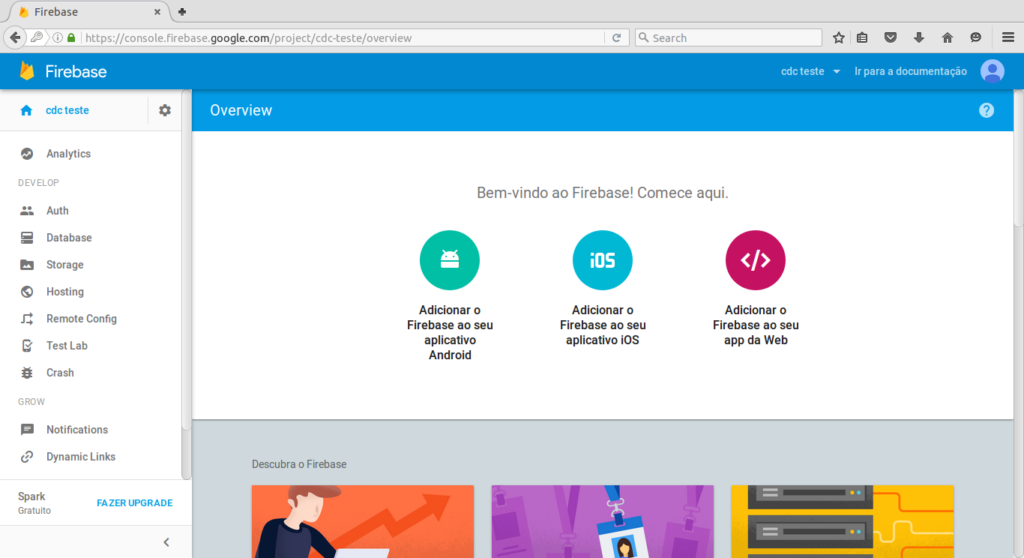Screen dimensions: 1024x558
Task: Click the Dynamic Links chain icon
Action: (x=27, y=457)
